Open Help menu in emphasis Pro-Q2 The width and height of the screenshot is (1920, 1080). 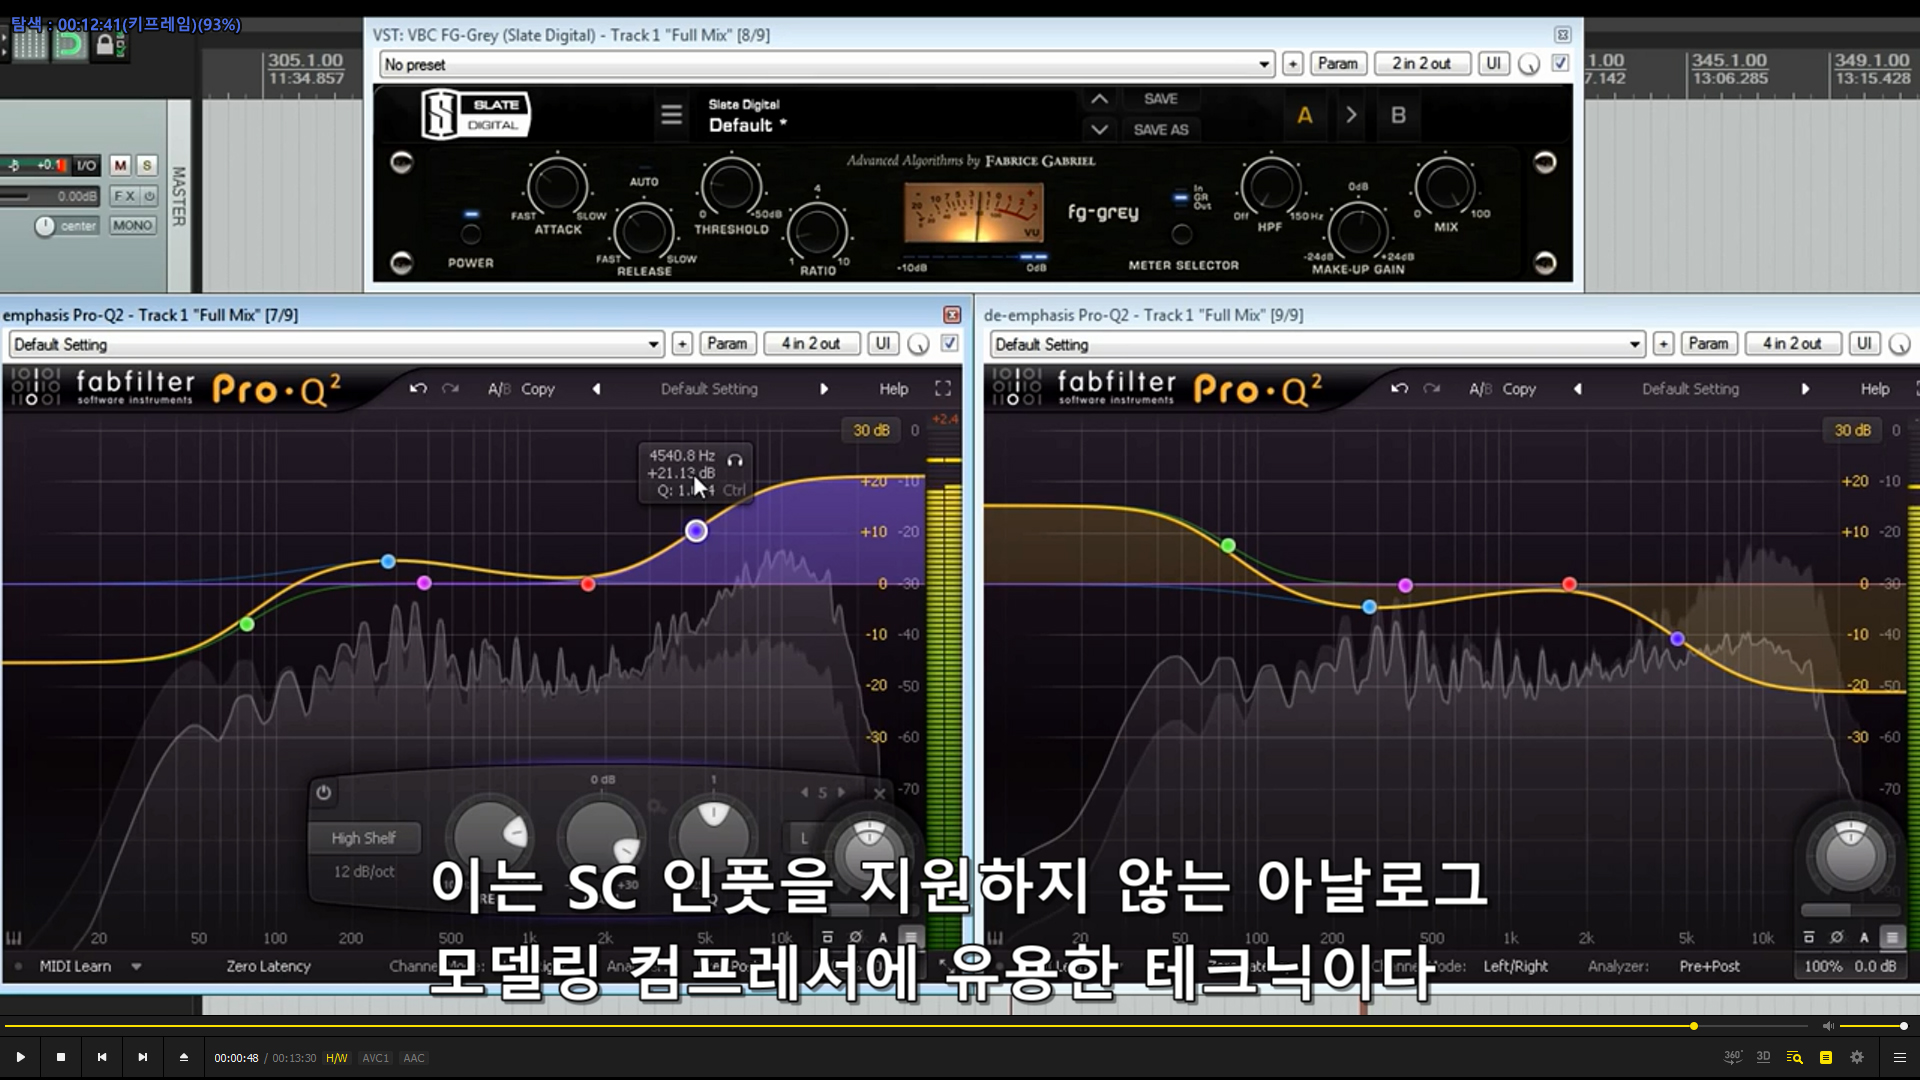coord(893,389)
